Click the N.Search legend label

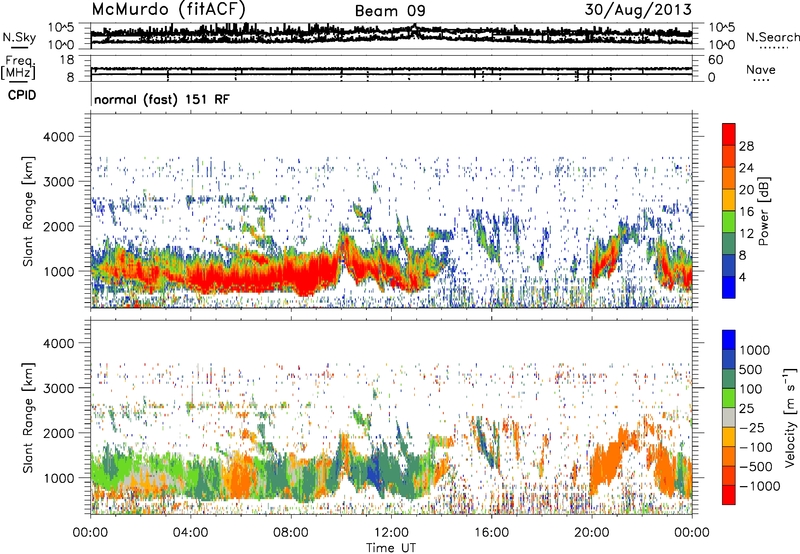coord(772,37)
